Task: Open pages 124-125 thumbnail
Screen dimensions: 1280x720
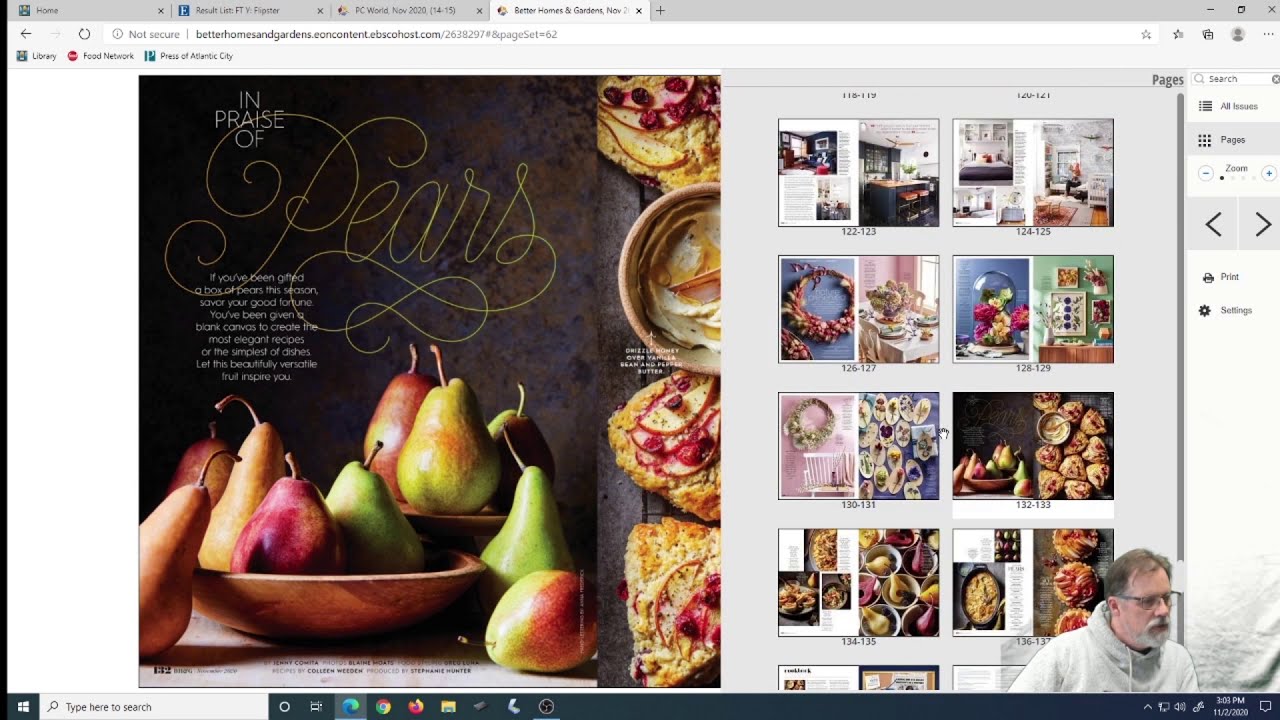Action: pos(1033,173)
